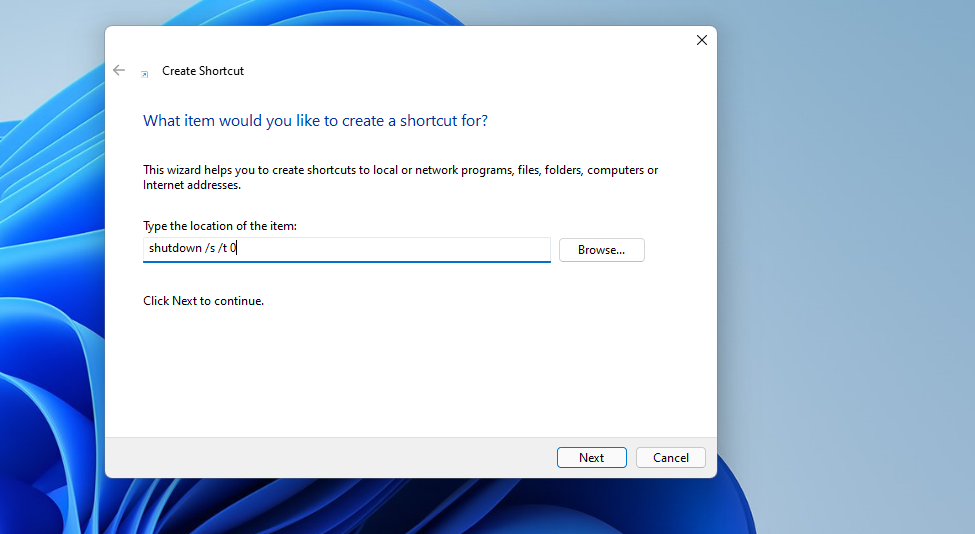This screenshot has width=975, height=534.
Task: Click the shortcut icon beside Create Shortcut
Action: click(x=144, y=74)
